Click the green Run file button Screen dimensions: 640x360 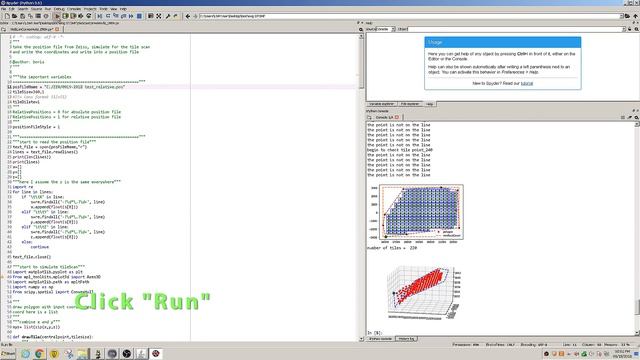(x=58, y=16)
